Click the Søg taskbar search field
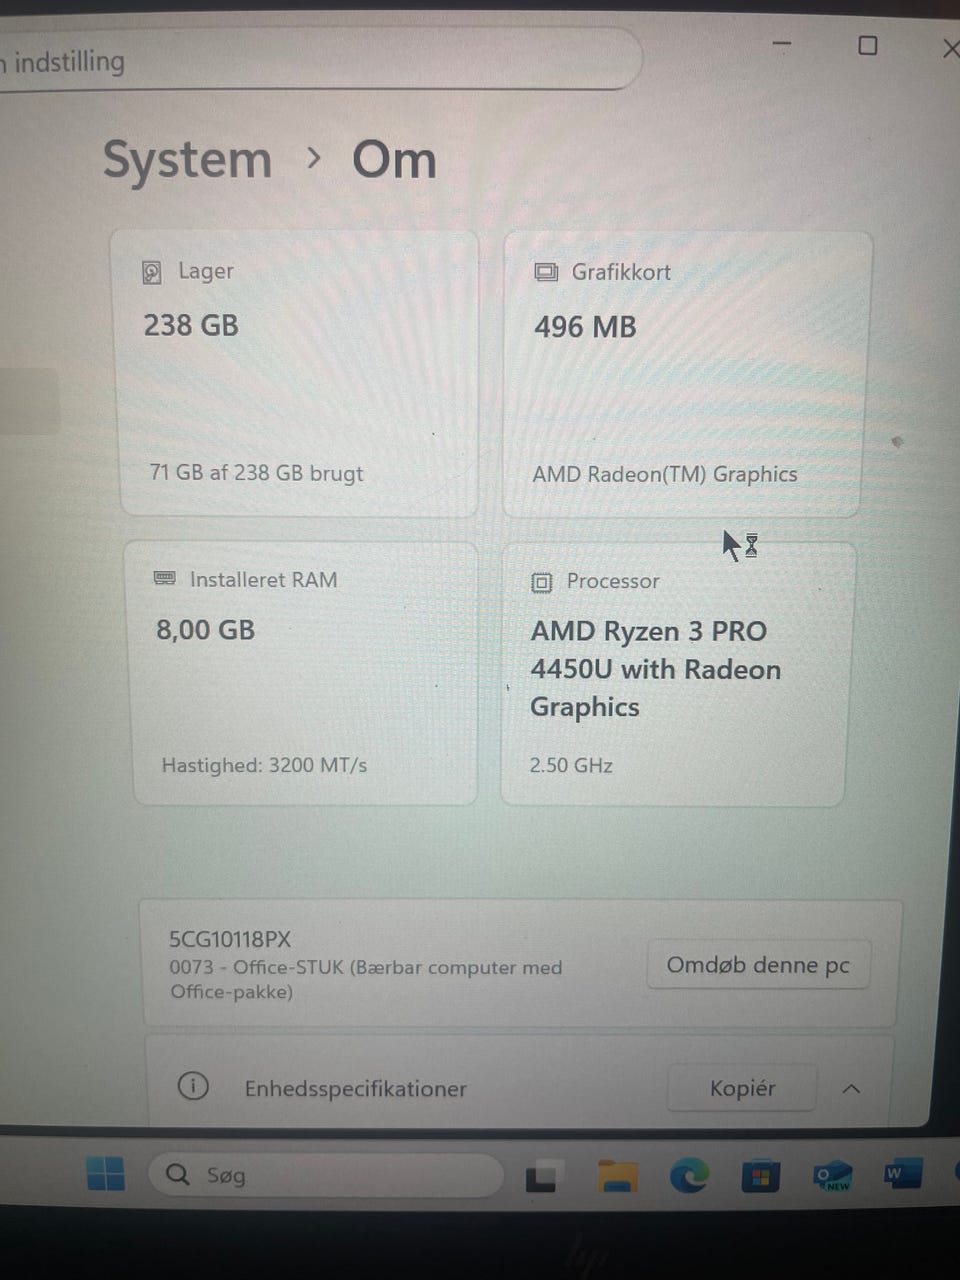Image resolution: width=960 pixels, height=1280 pixels. [326, 1175]
